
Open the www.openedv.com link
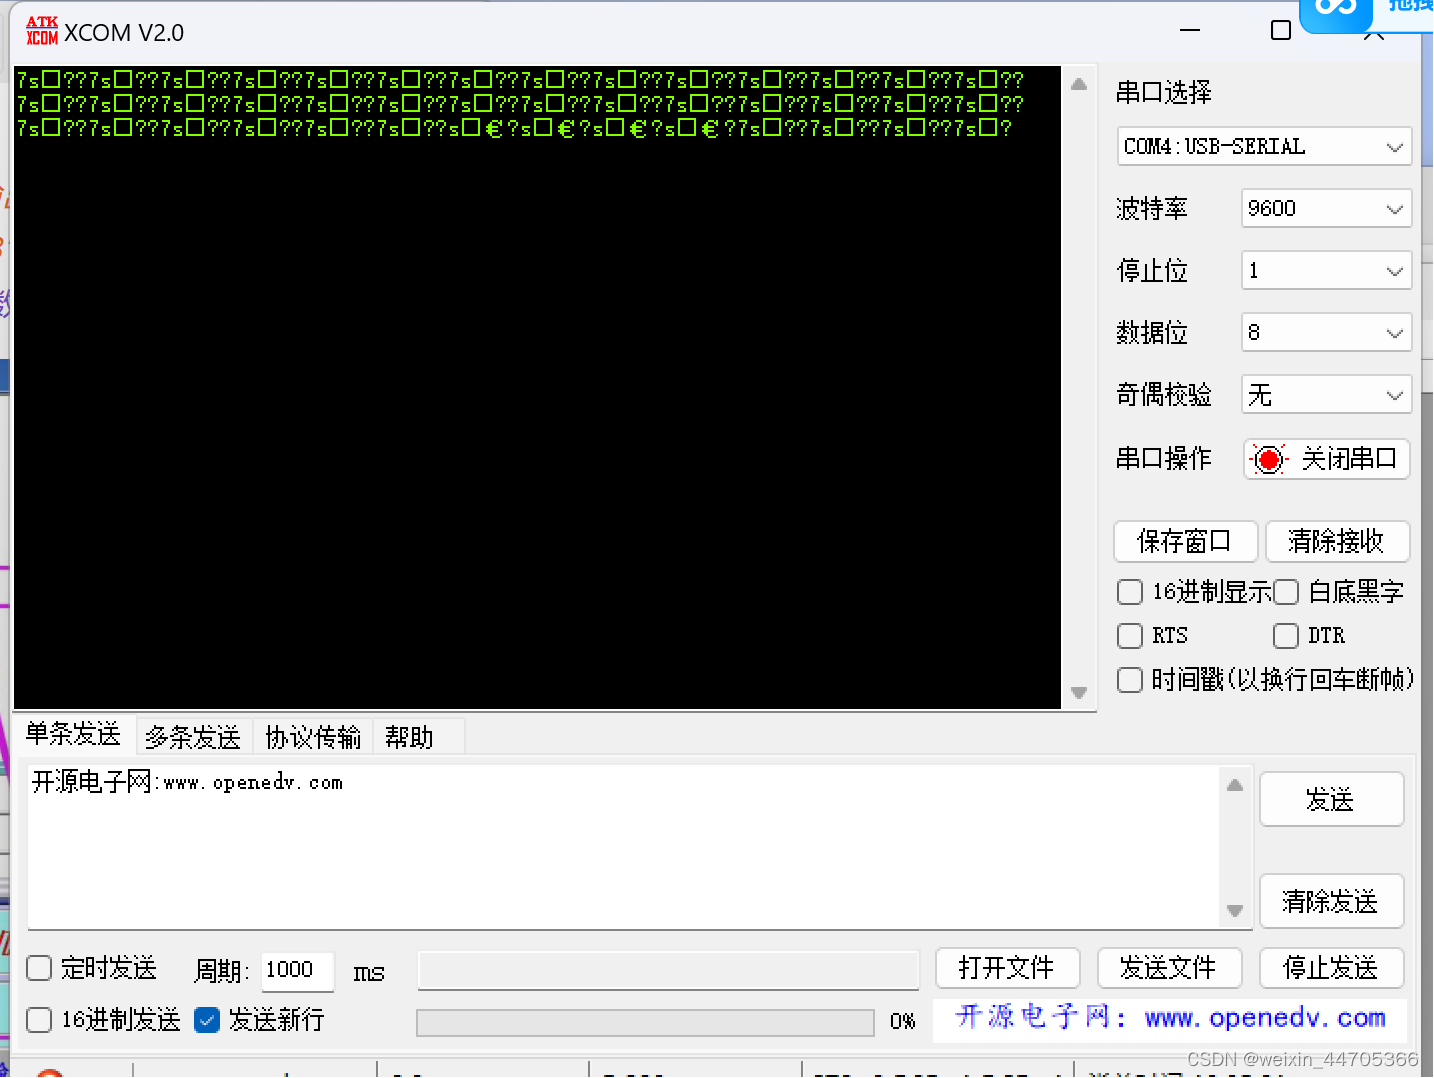(x=1264, y=1017)
